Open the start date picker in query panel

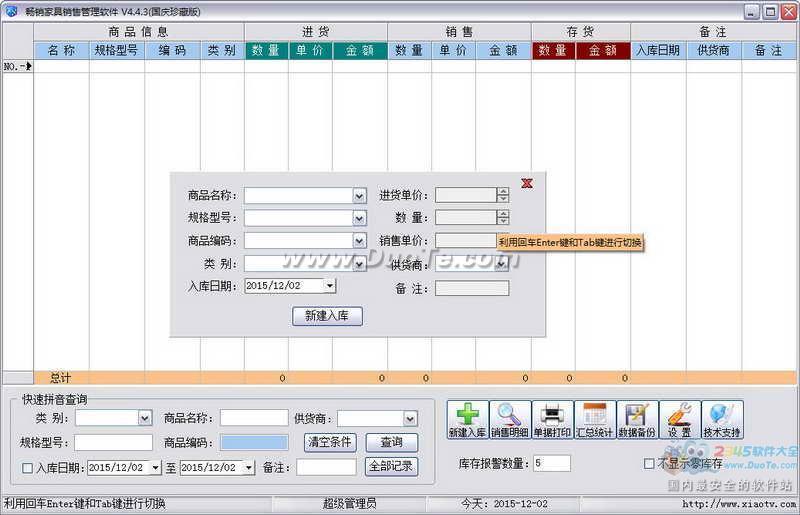tap(155, 468)
